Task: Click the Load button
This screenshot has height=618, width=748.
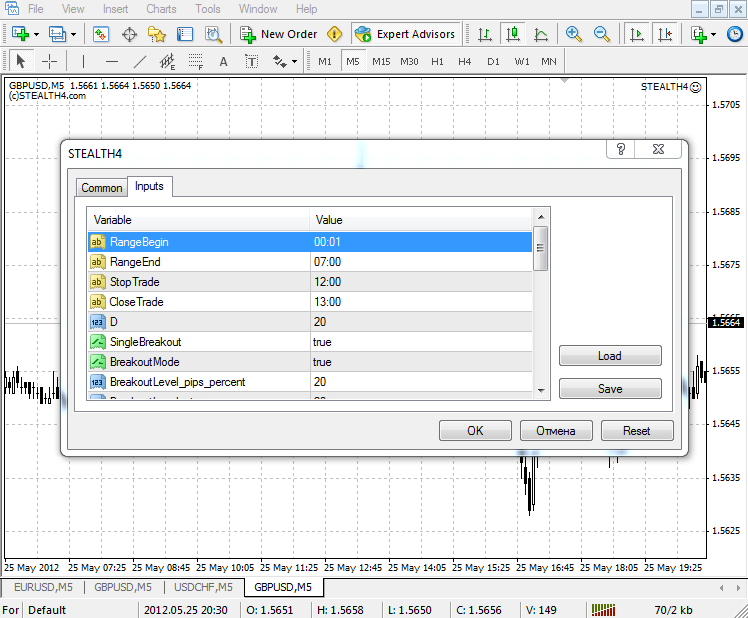Action: click(x=610, y=356)
